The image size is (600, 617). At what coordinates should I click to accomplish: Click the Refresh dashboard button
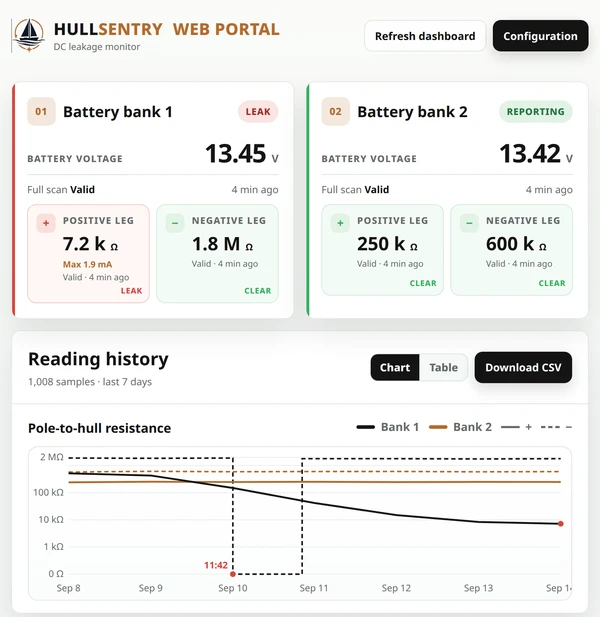[425, 36]
